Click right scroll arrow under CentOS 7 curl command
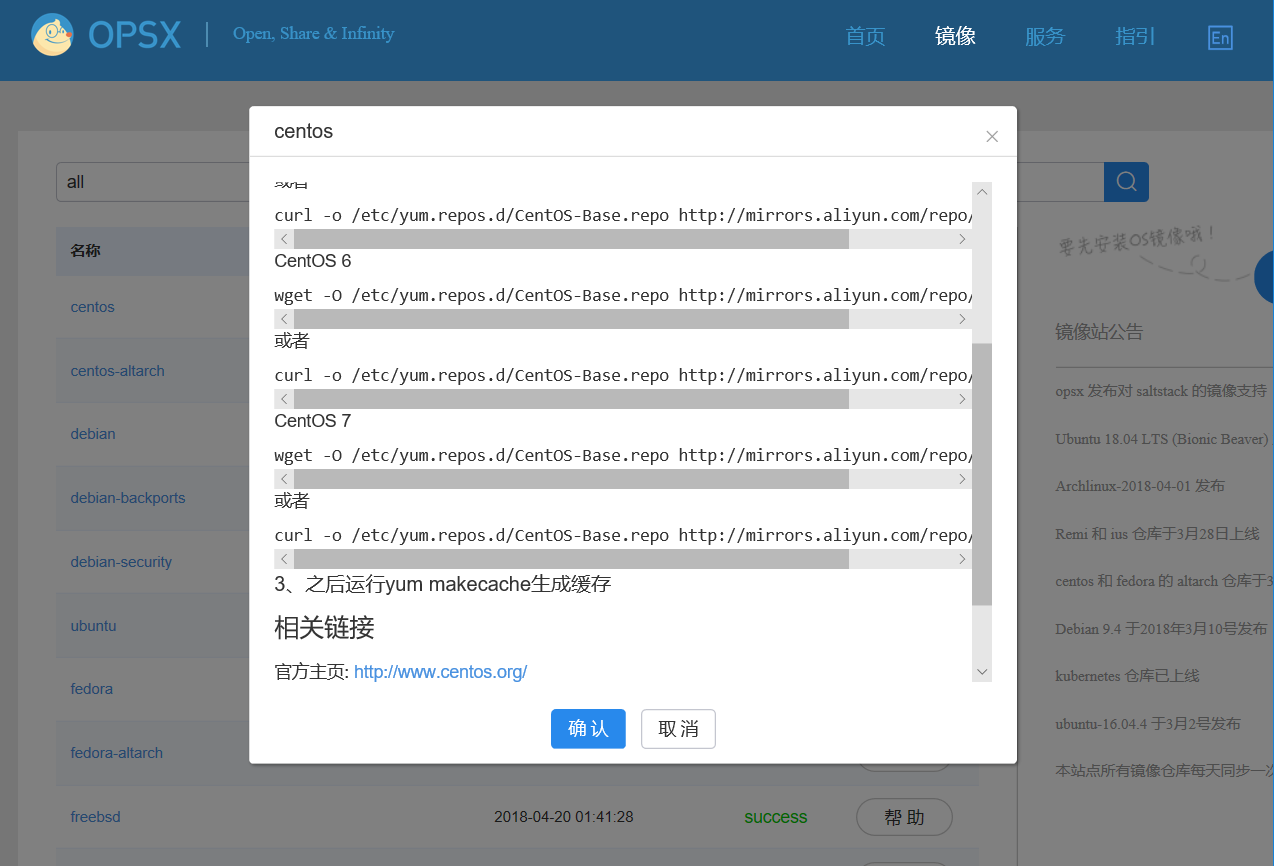1274x866 pixels. coord(962,559)
